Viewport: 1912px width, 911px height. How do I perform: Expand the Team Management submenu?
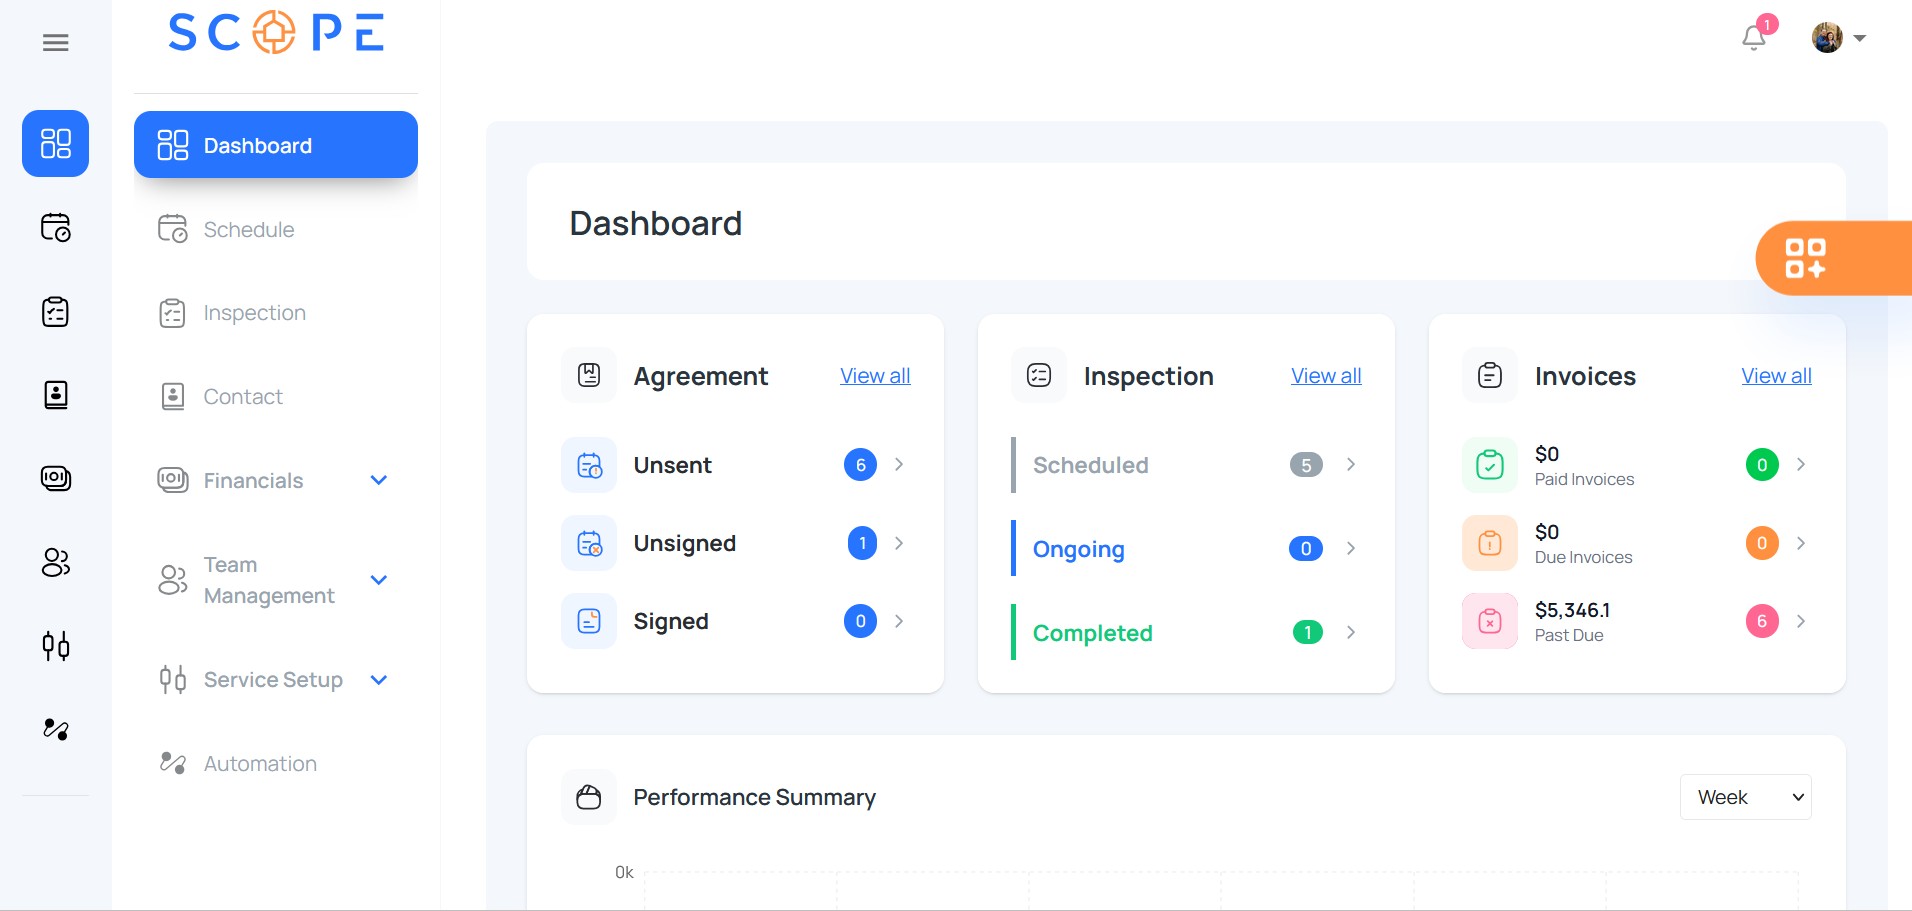click(x=379, y=580)
